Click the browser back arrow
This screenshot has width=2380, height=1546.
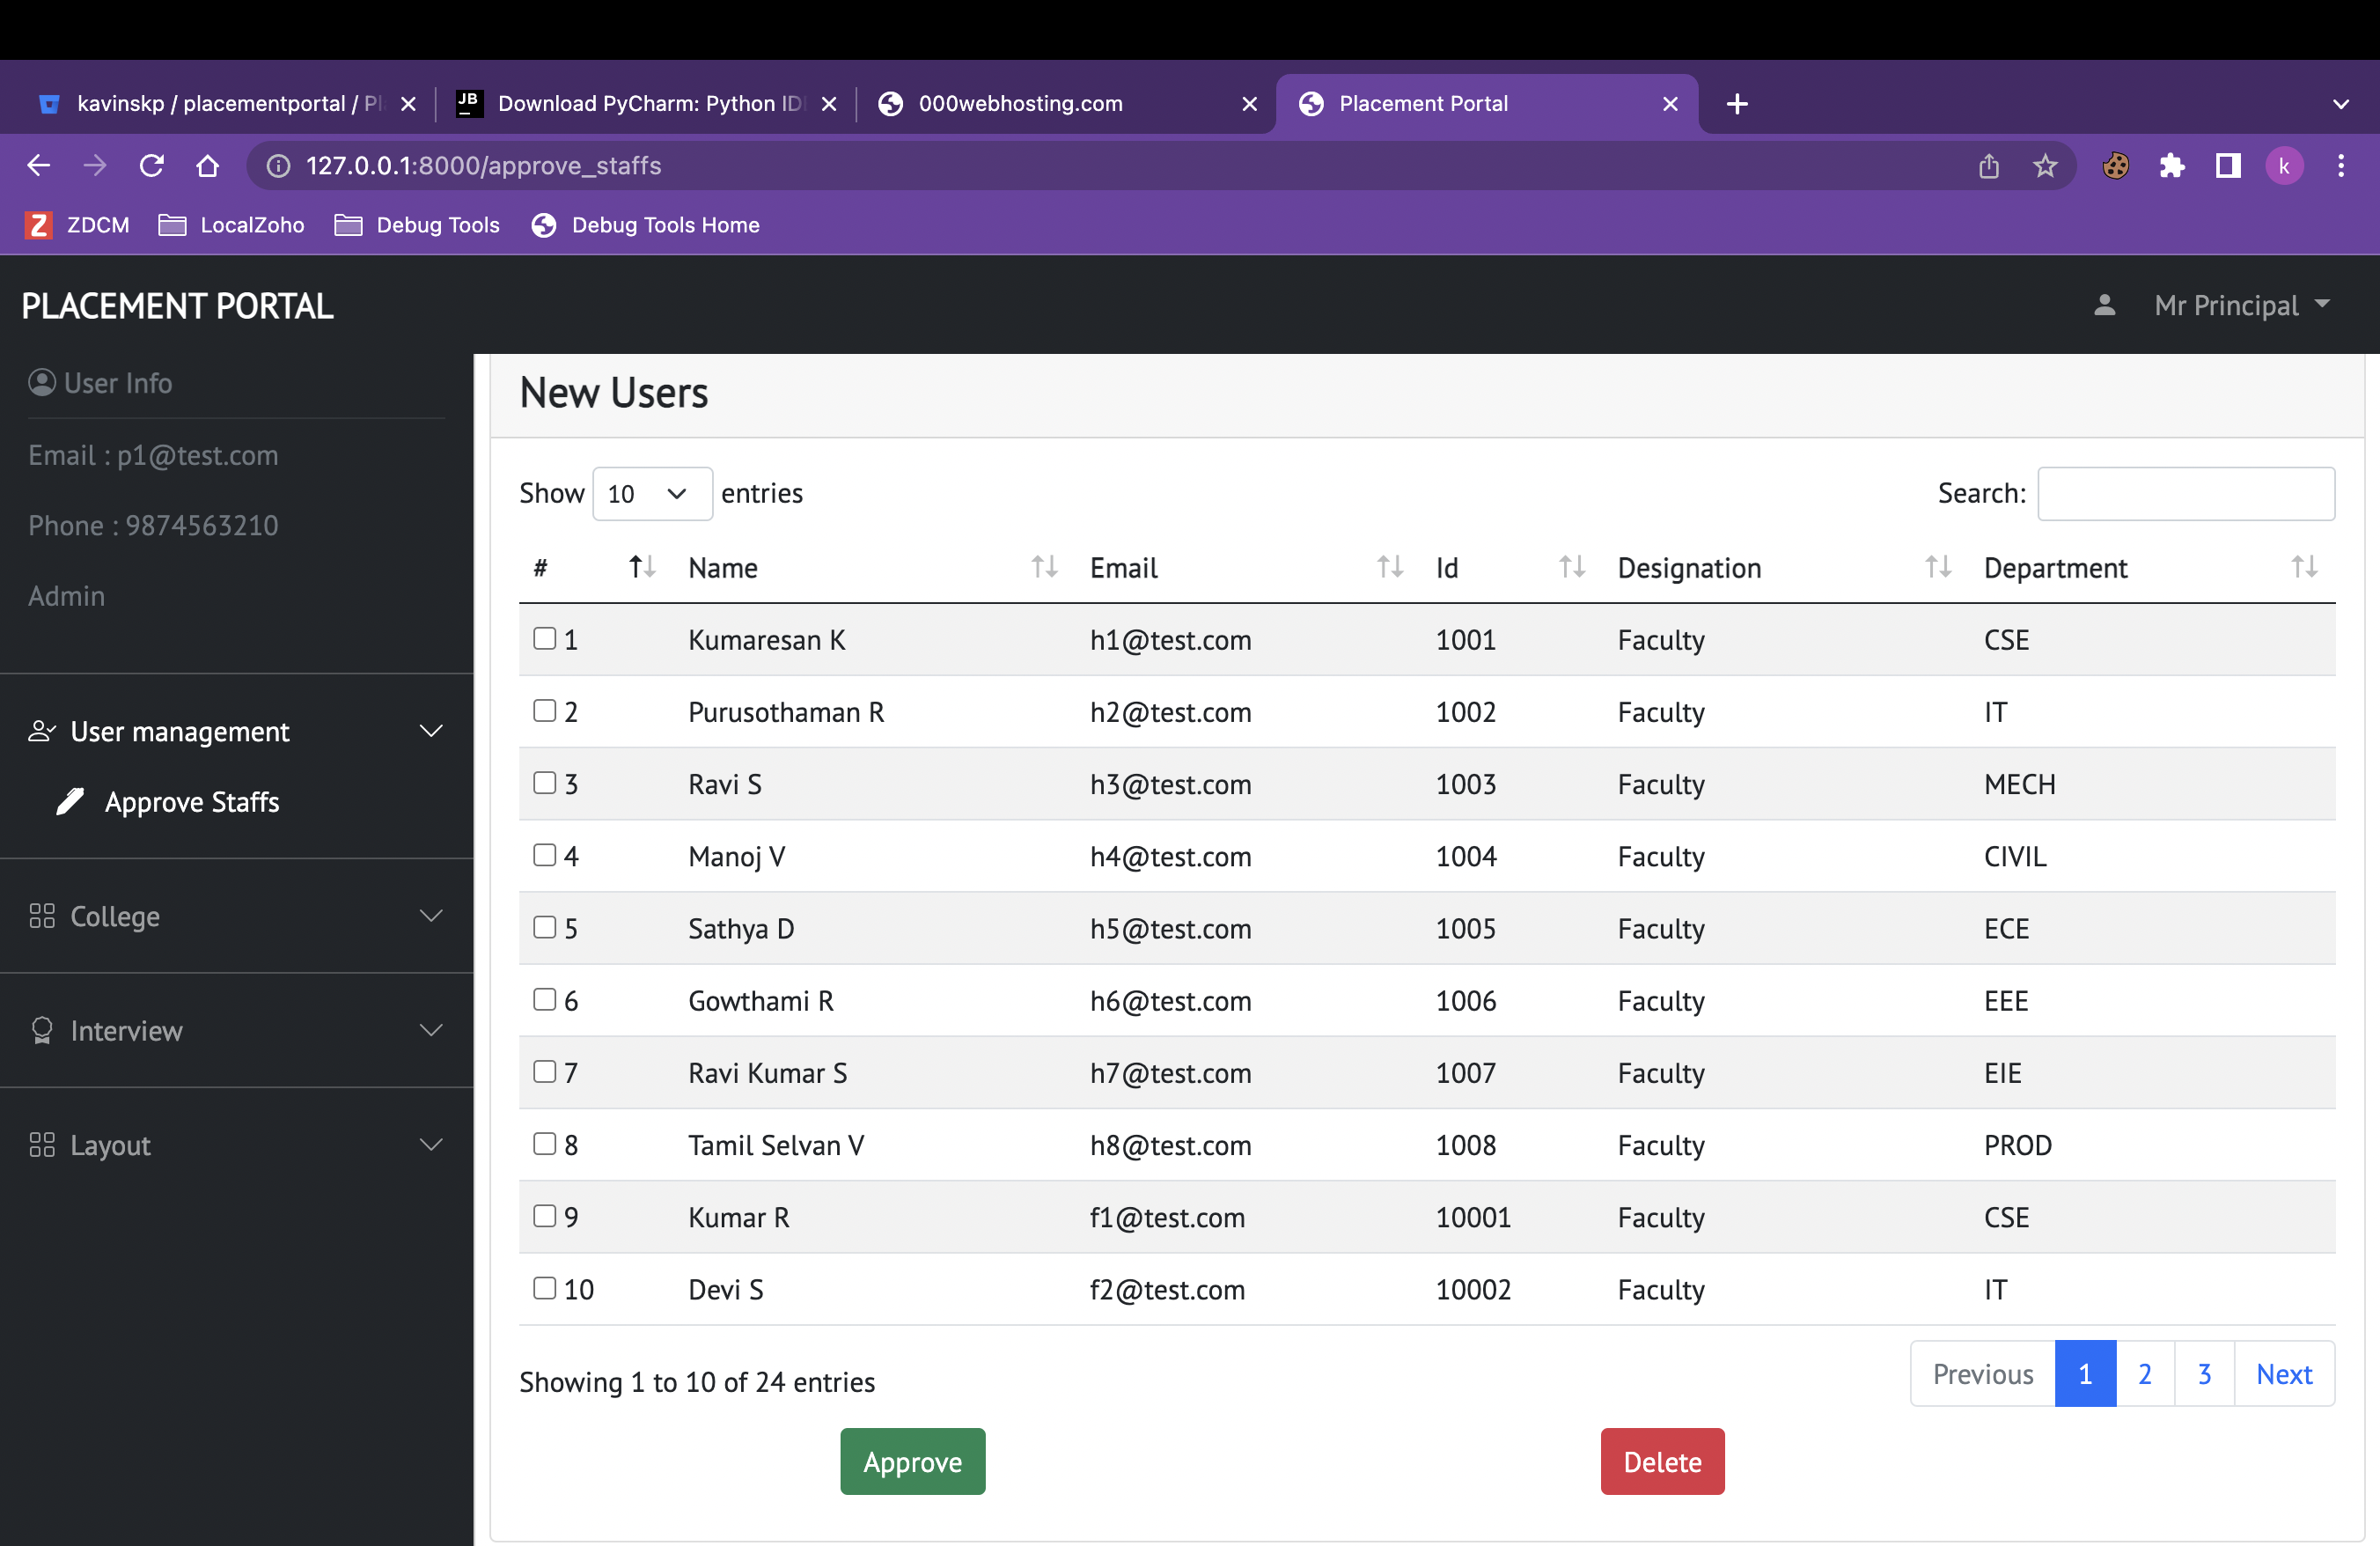pos(38,165)
